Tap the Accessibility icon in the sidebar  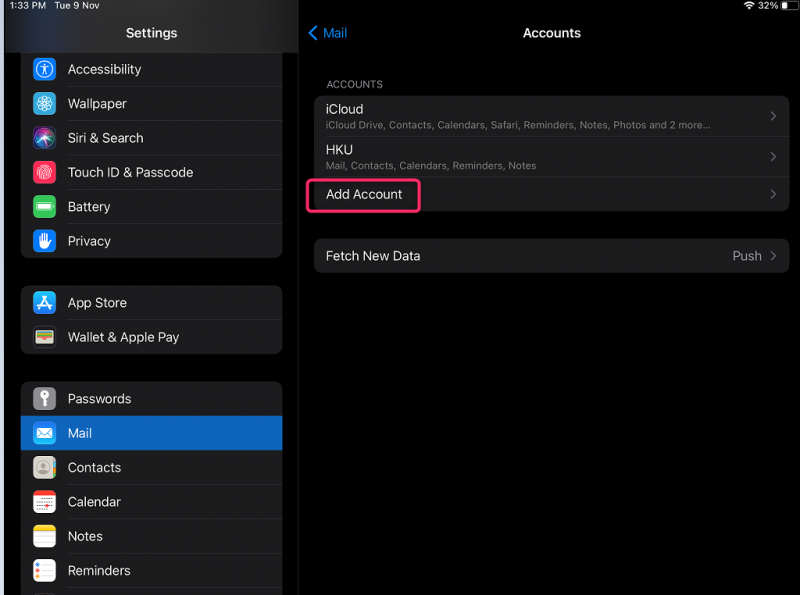point(44,69)
